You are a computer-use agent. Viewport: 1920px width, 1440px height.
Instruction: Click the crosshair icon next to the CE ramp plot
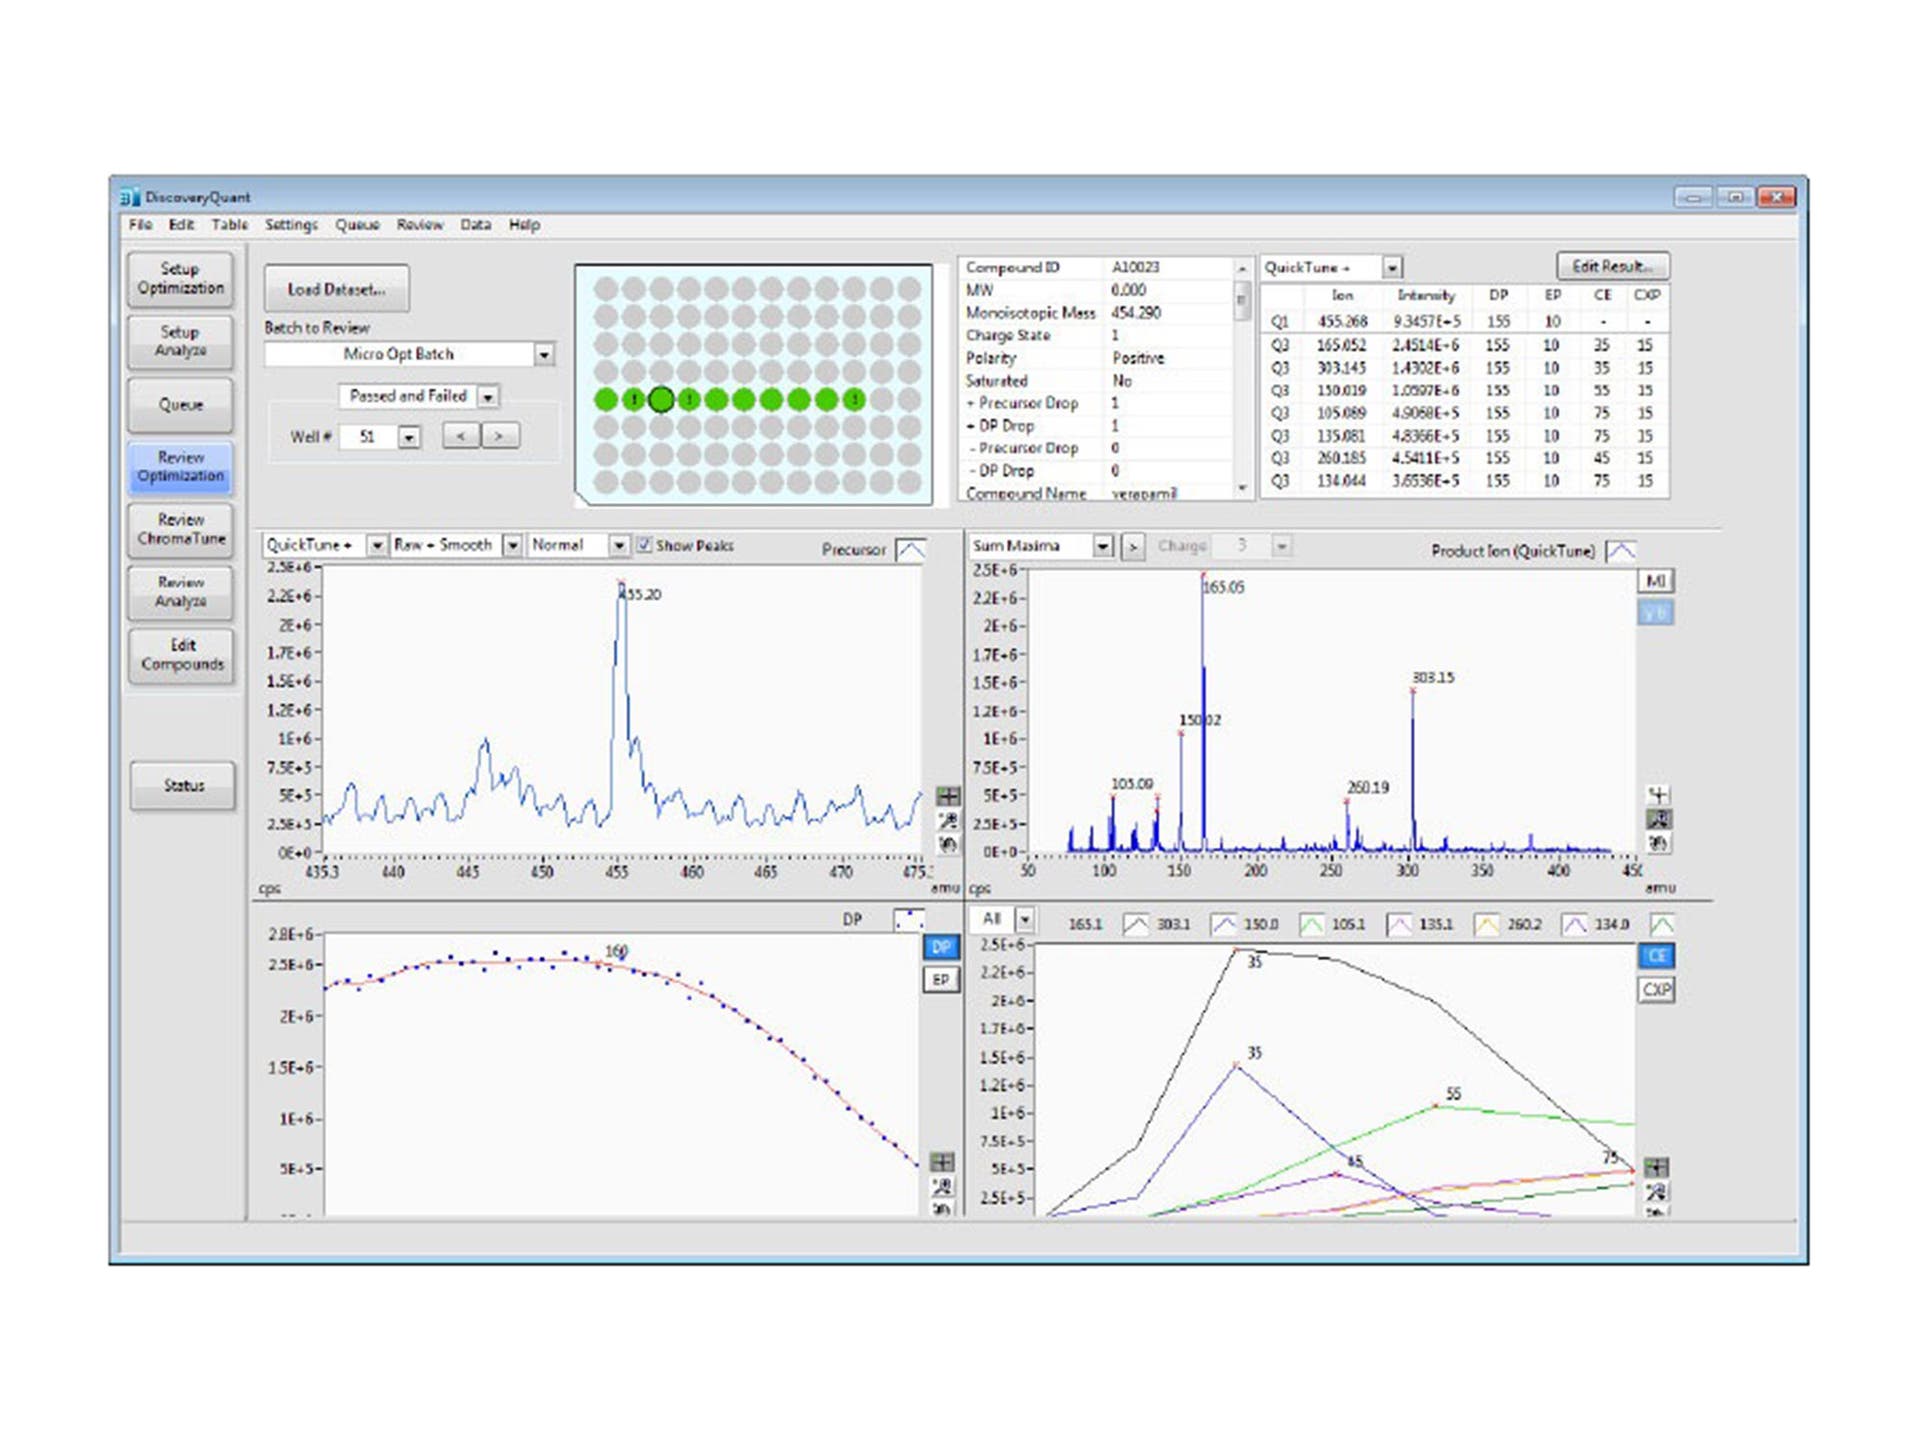[x=1657, y=1165]
